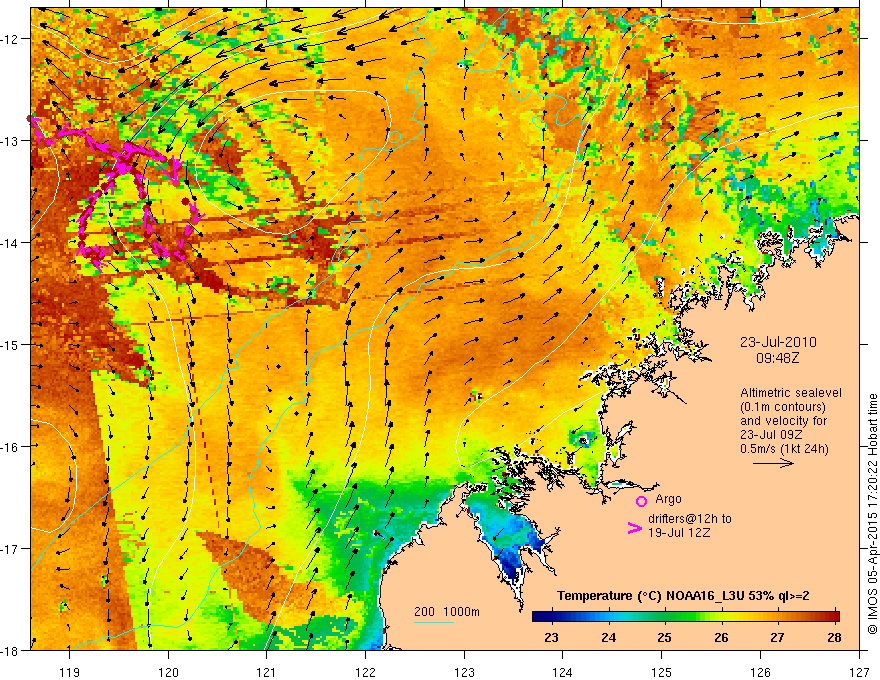
Task: Click longitude axis label 125
Action: [662, 672]
